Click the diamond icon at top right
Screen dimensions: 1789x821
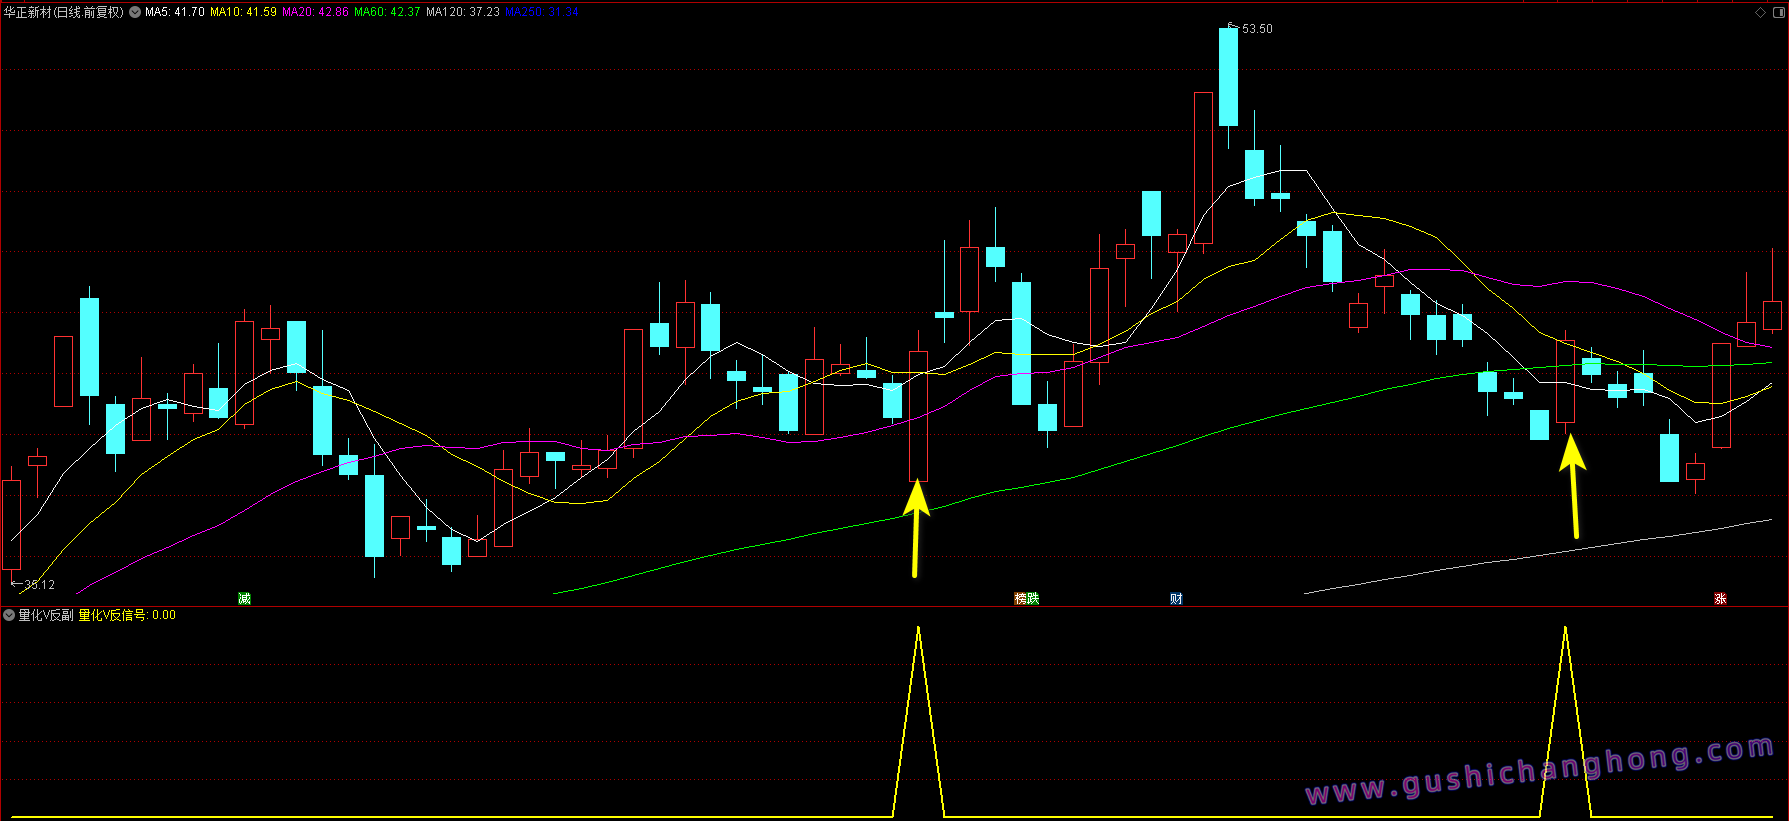pyautogui.click(x=1761, y=12)
